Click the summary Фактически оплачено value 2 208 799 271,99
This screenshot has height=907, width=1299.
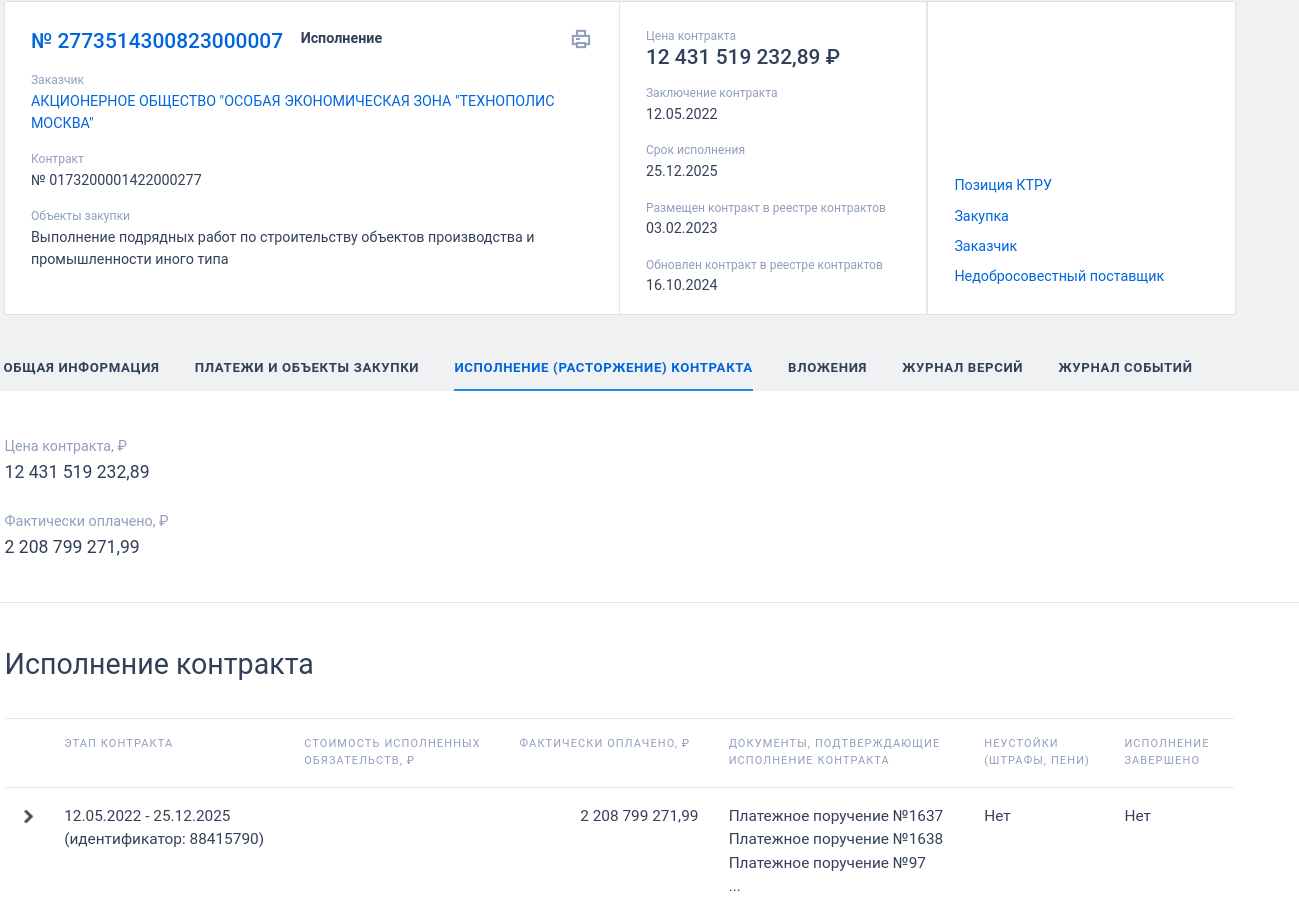point(72,547)
